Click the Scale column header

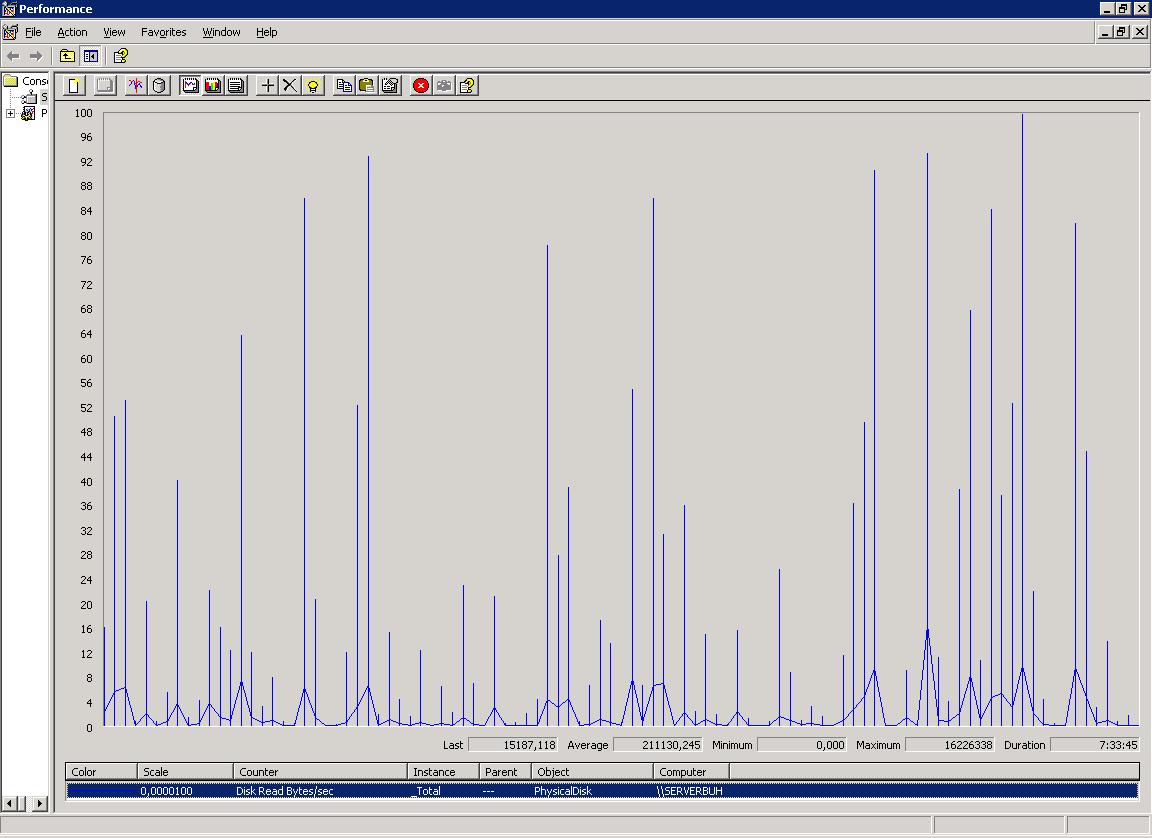tap(185, 772)
